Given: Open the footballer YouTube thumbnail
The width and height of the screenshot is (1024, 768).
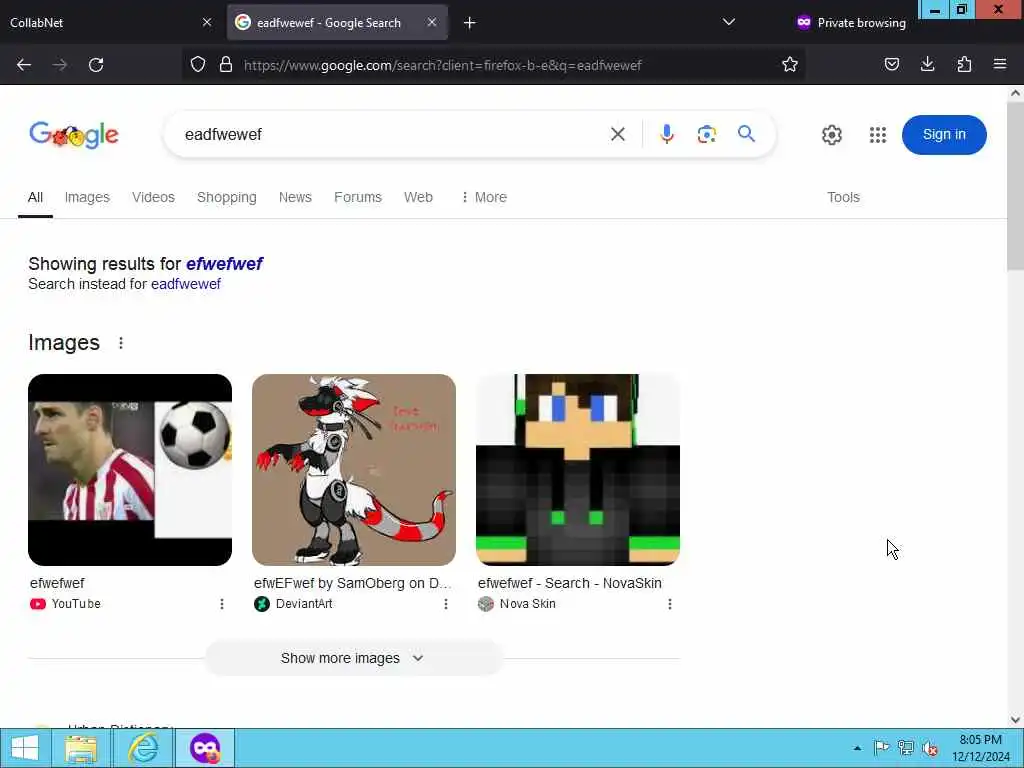Looking at the screenshot, I should [130, 470].
